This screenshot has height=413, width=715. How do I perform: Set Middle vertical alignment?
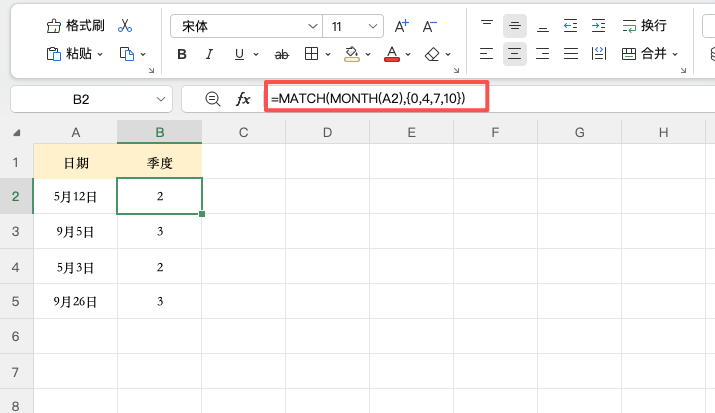tap(515, 26)
